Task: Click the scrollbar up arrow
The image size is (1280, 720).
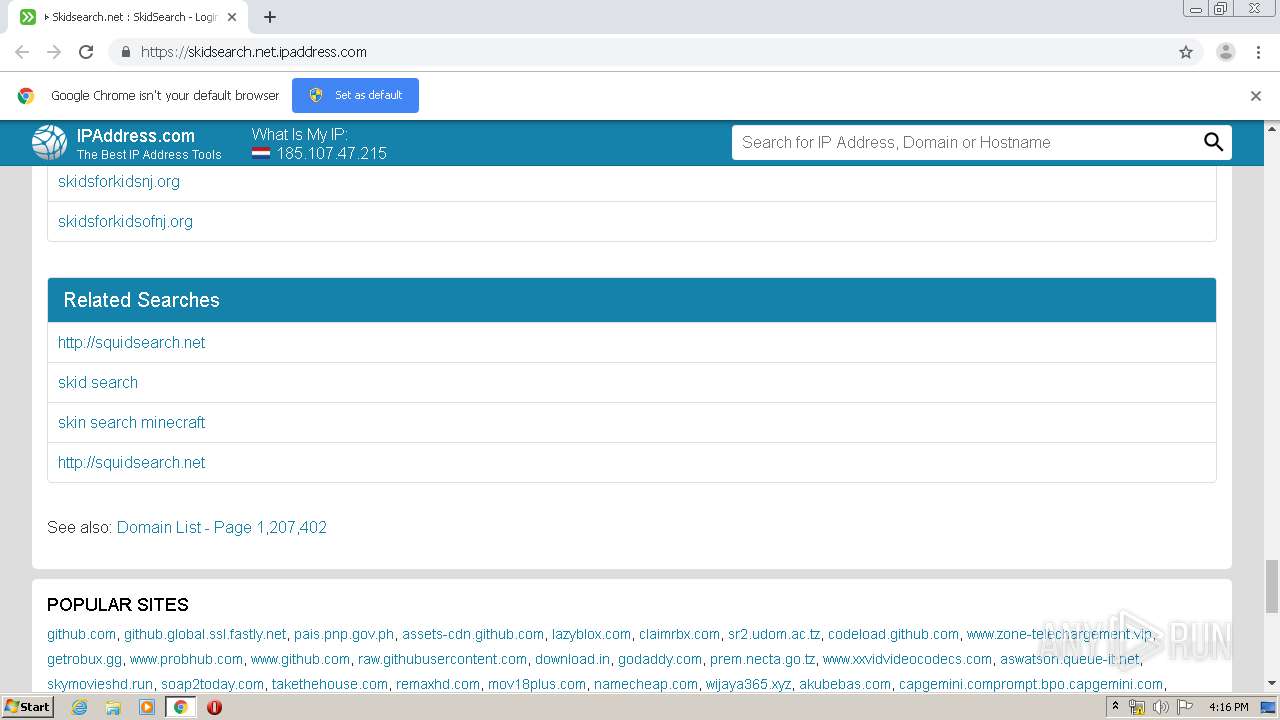Action: click(1272, 128)
